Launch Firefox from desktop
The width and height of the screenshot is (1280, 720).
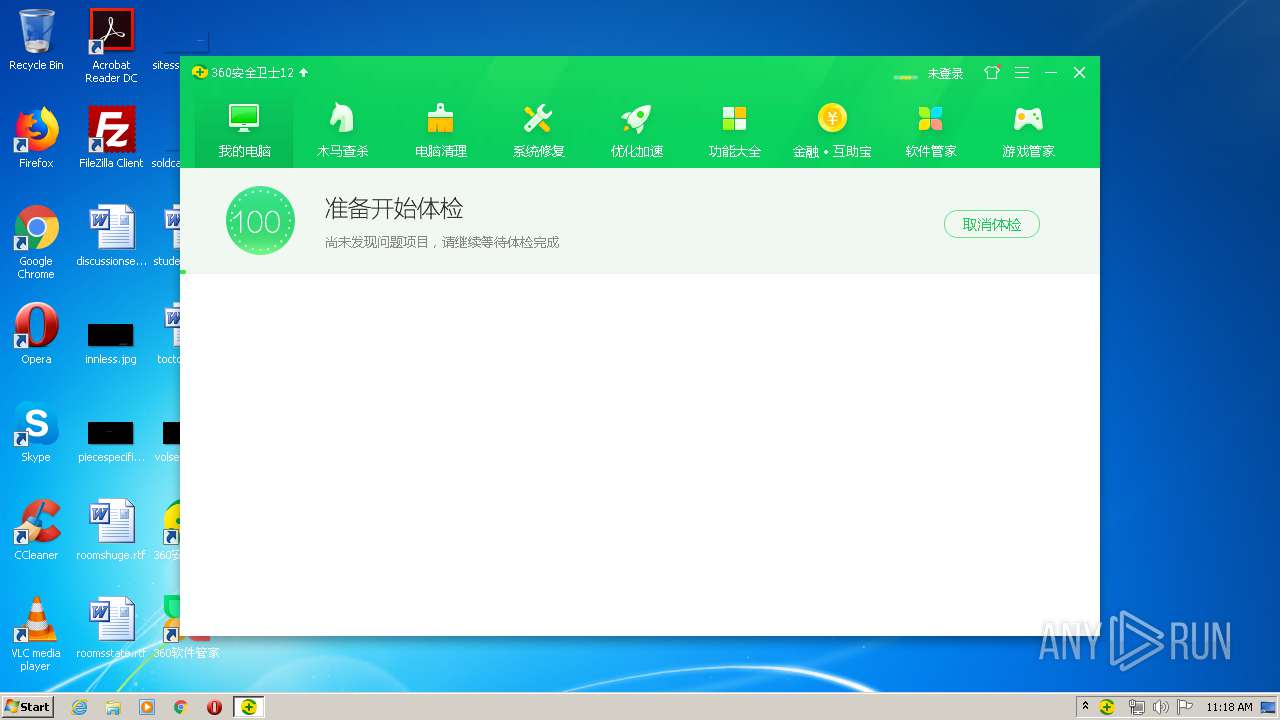(x=36, y=137)
